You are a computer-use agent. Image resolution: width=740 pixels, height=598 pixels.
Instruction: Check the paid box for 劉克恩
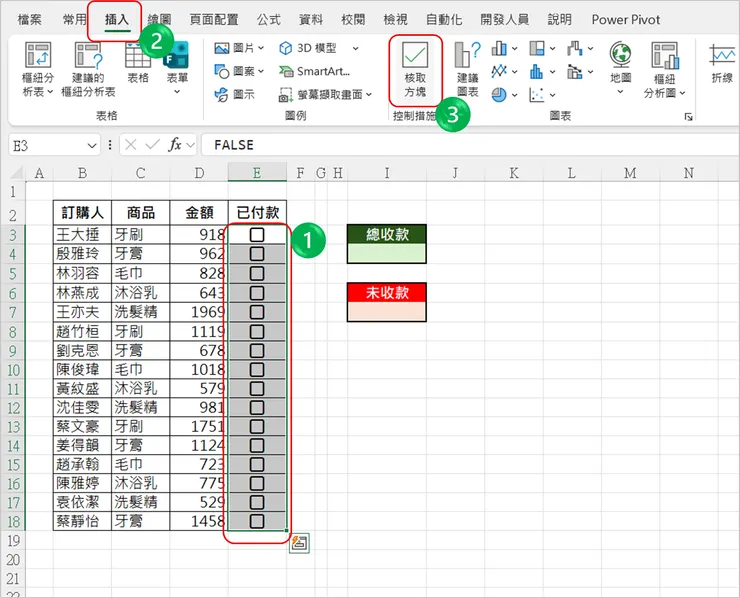pyautogui.click(x=257, y=351)
